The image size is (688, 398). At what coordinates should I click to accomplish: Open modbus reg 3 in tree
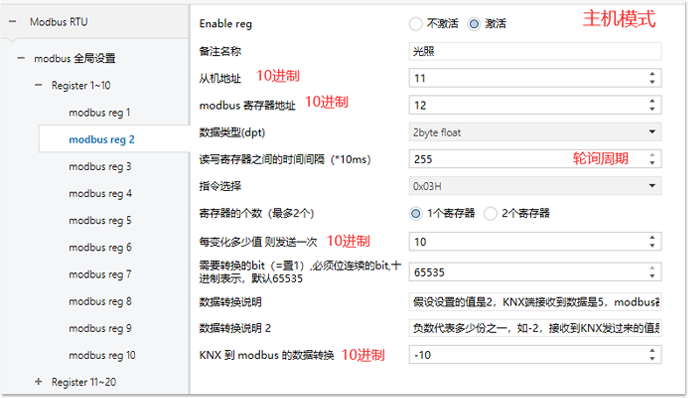pos(100,167)
